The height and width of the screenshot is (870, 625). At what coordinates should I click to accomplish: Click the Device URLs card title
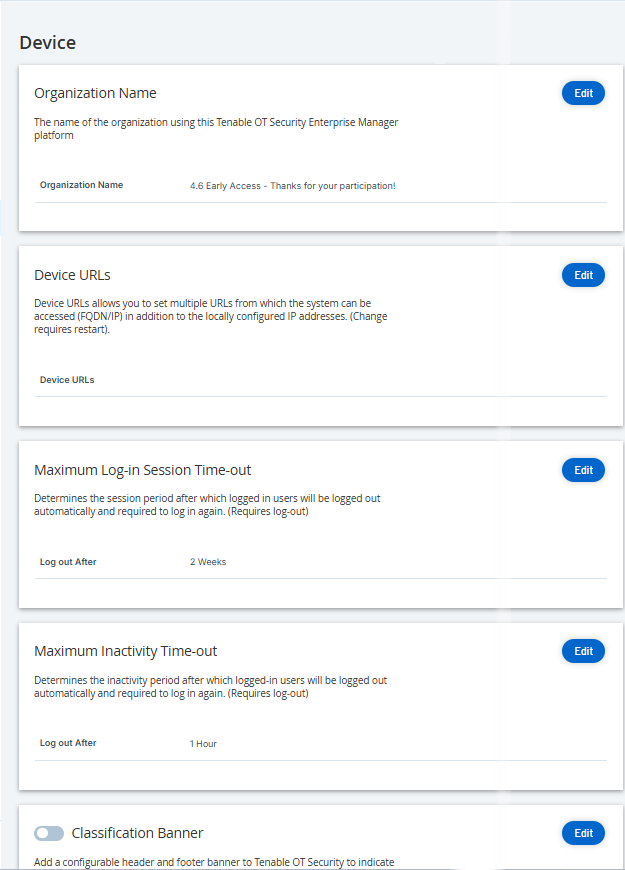tap(72, 275)
